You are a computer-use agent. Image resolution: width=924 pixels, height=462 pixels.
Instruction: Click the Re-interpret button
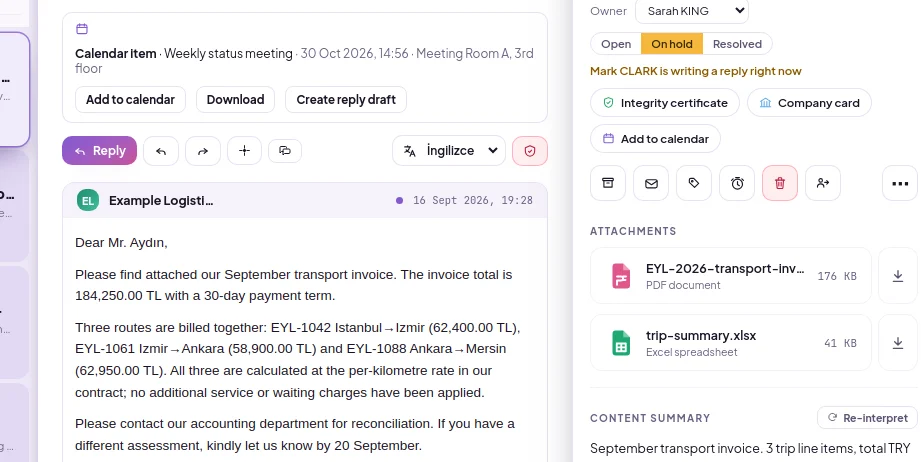pos(867,418)
